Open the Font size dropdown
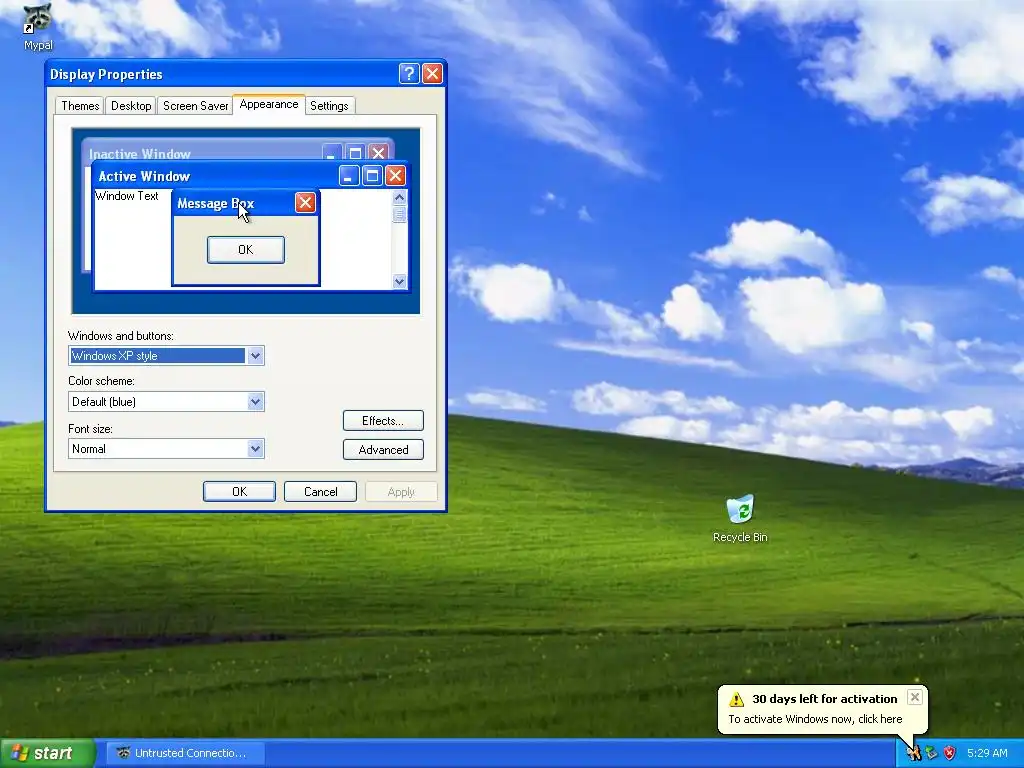 255,449
